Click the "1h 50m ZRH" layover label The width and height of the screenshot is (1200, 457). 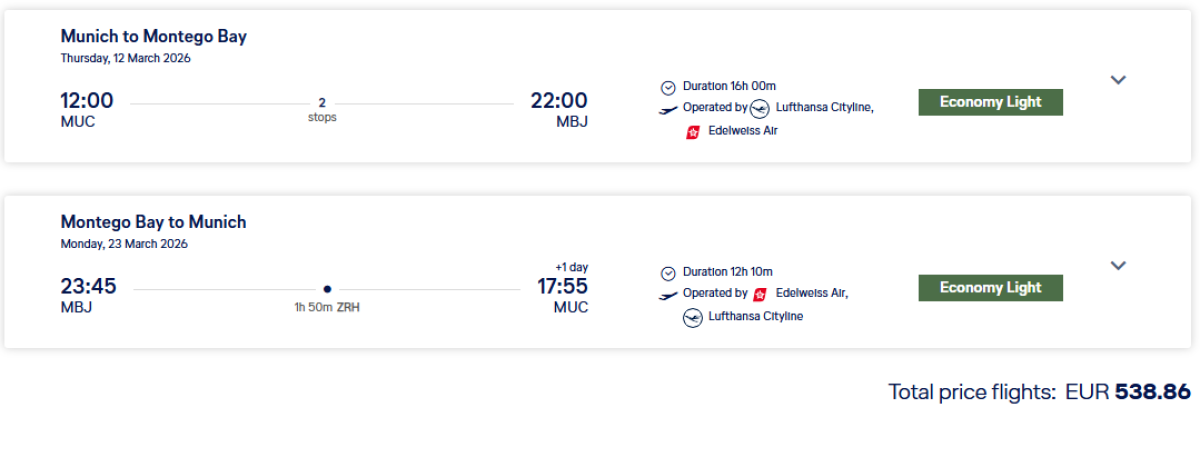coord(327,307)
